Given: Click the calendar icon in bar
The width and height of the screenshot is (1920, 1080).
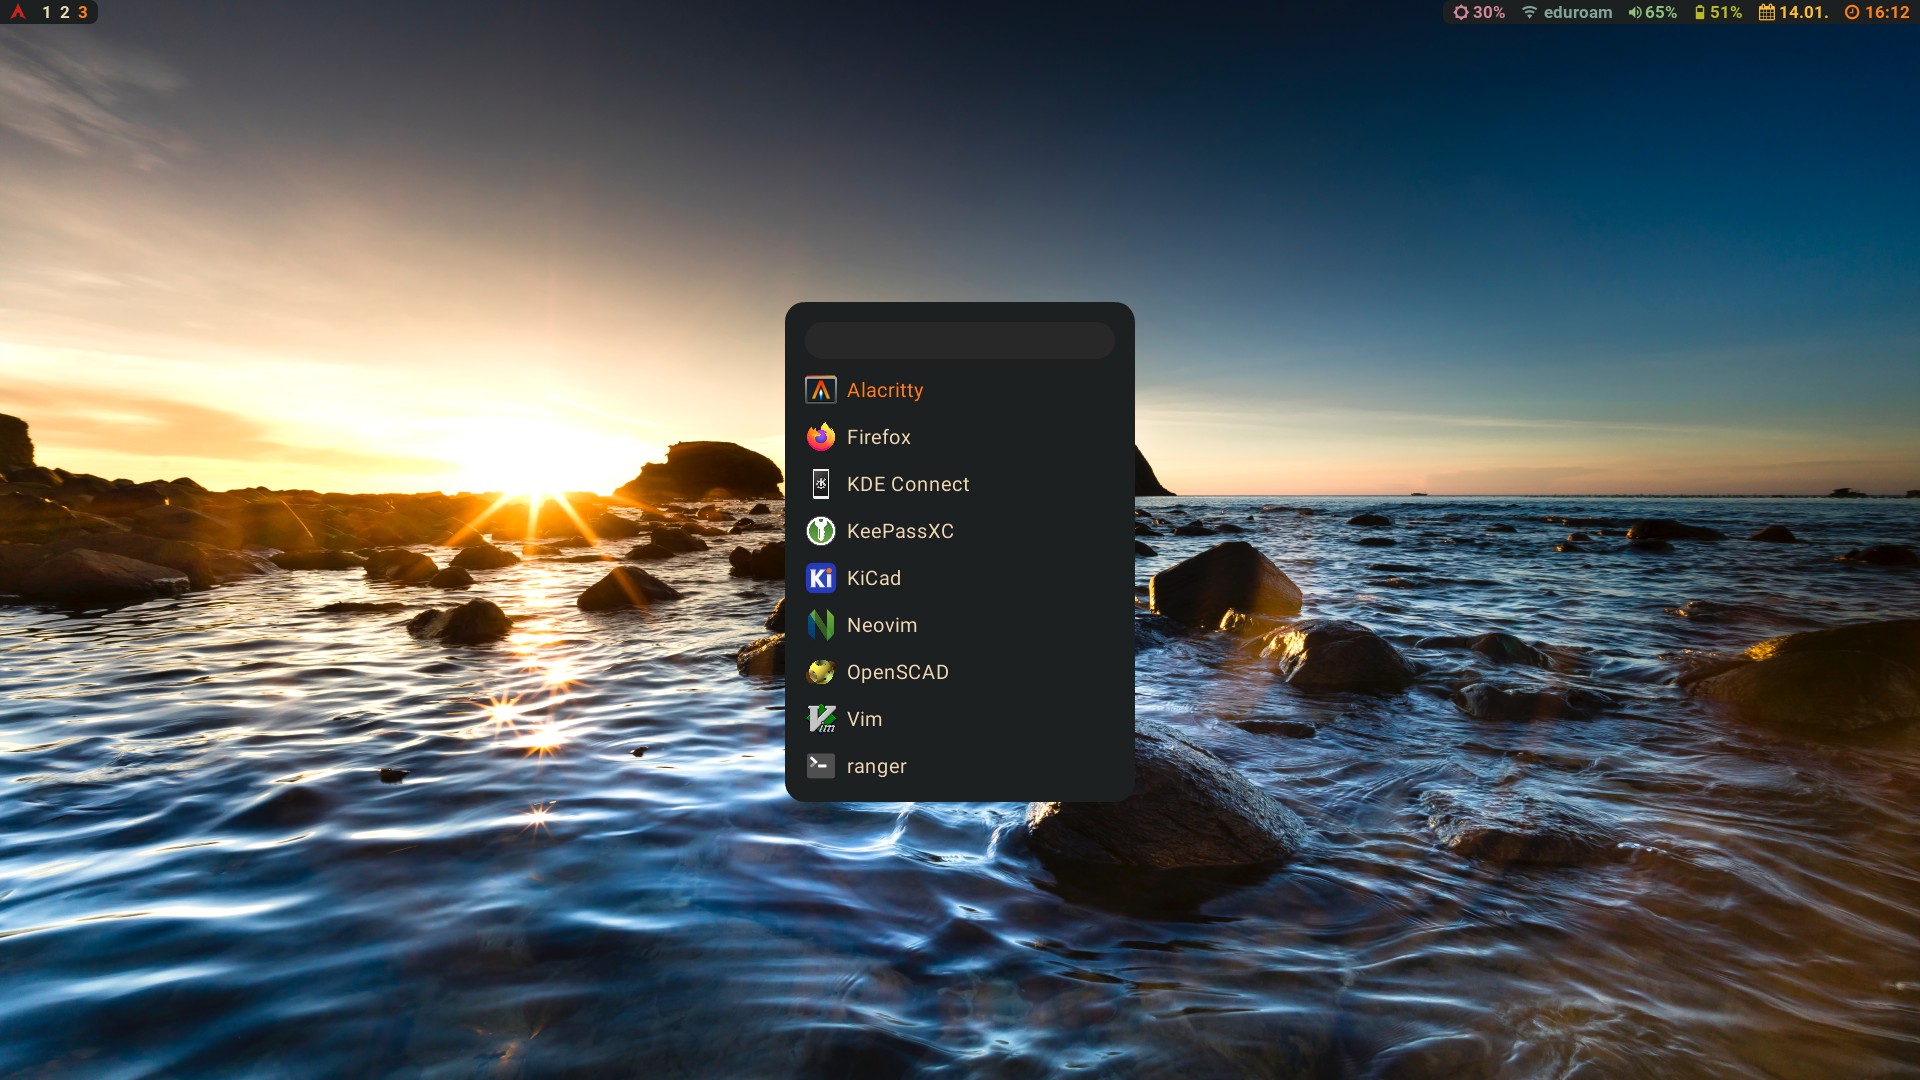Looking at the screenshot, I should tap(1767, 12).
